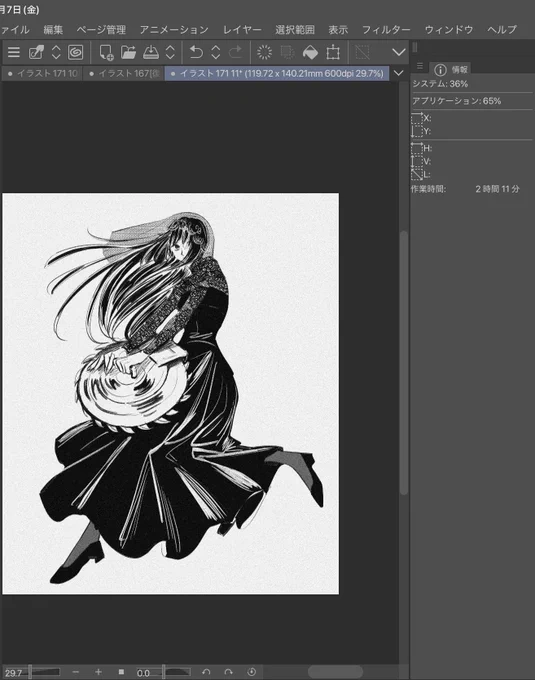
Task: Click the Deselect dashed-square icon
Action: pyautogui.click(x=362, y=52)
